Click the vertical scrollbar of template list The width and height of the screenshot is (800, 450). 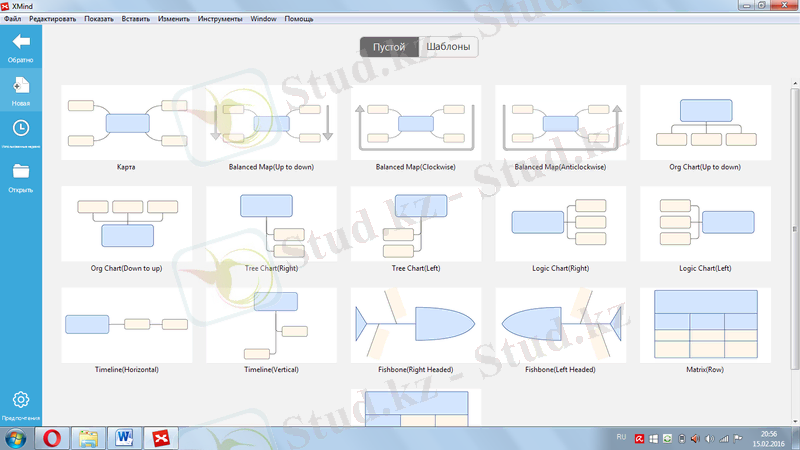pyautogui.click(x=794, y=229)
